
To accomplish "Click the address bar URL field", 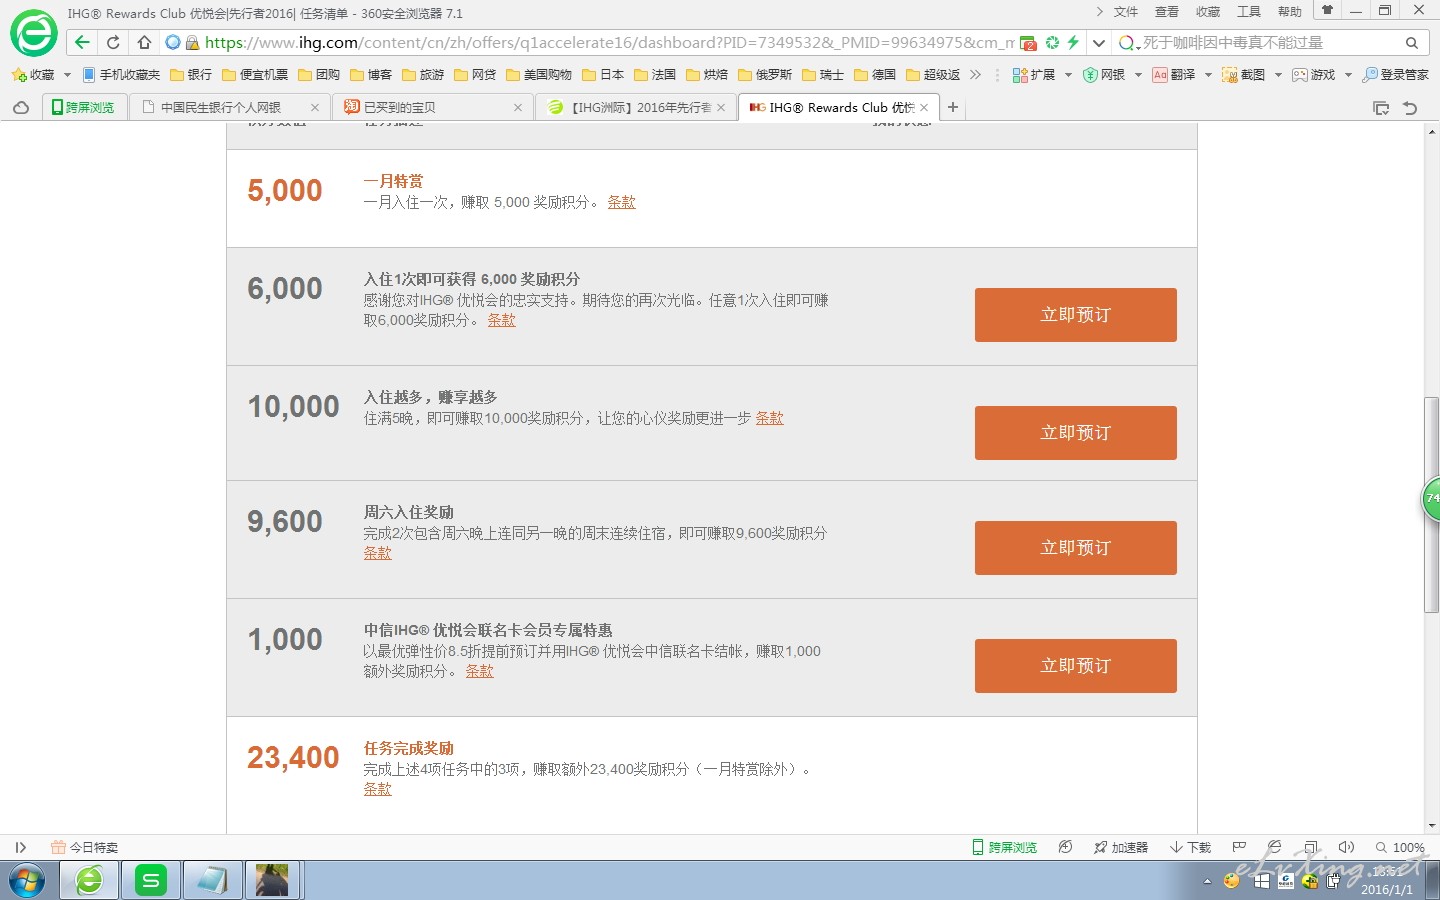I will coord(608,43).
